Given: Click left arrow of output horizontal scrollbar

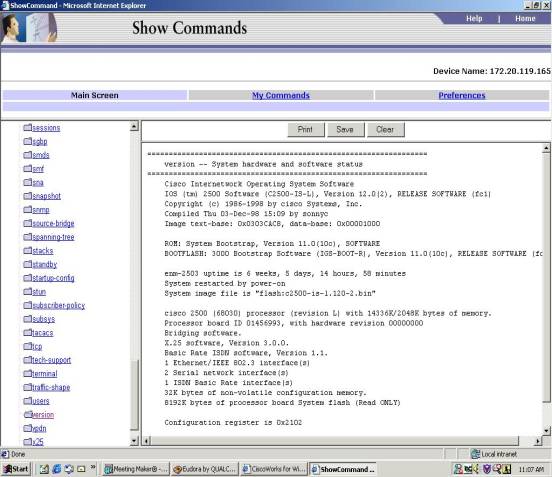Looking at the screenshot, I should [x=147, y=440].
